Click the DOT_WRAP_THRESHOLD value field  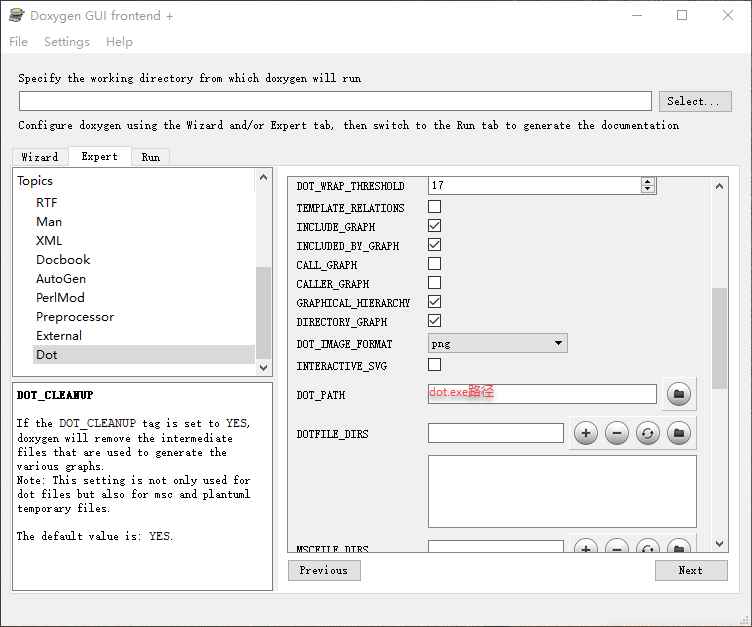(534, 185)
